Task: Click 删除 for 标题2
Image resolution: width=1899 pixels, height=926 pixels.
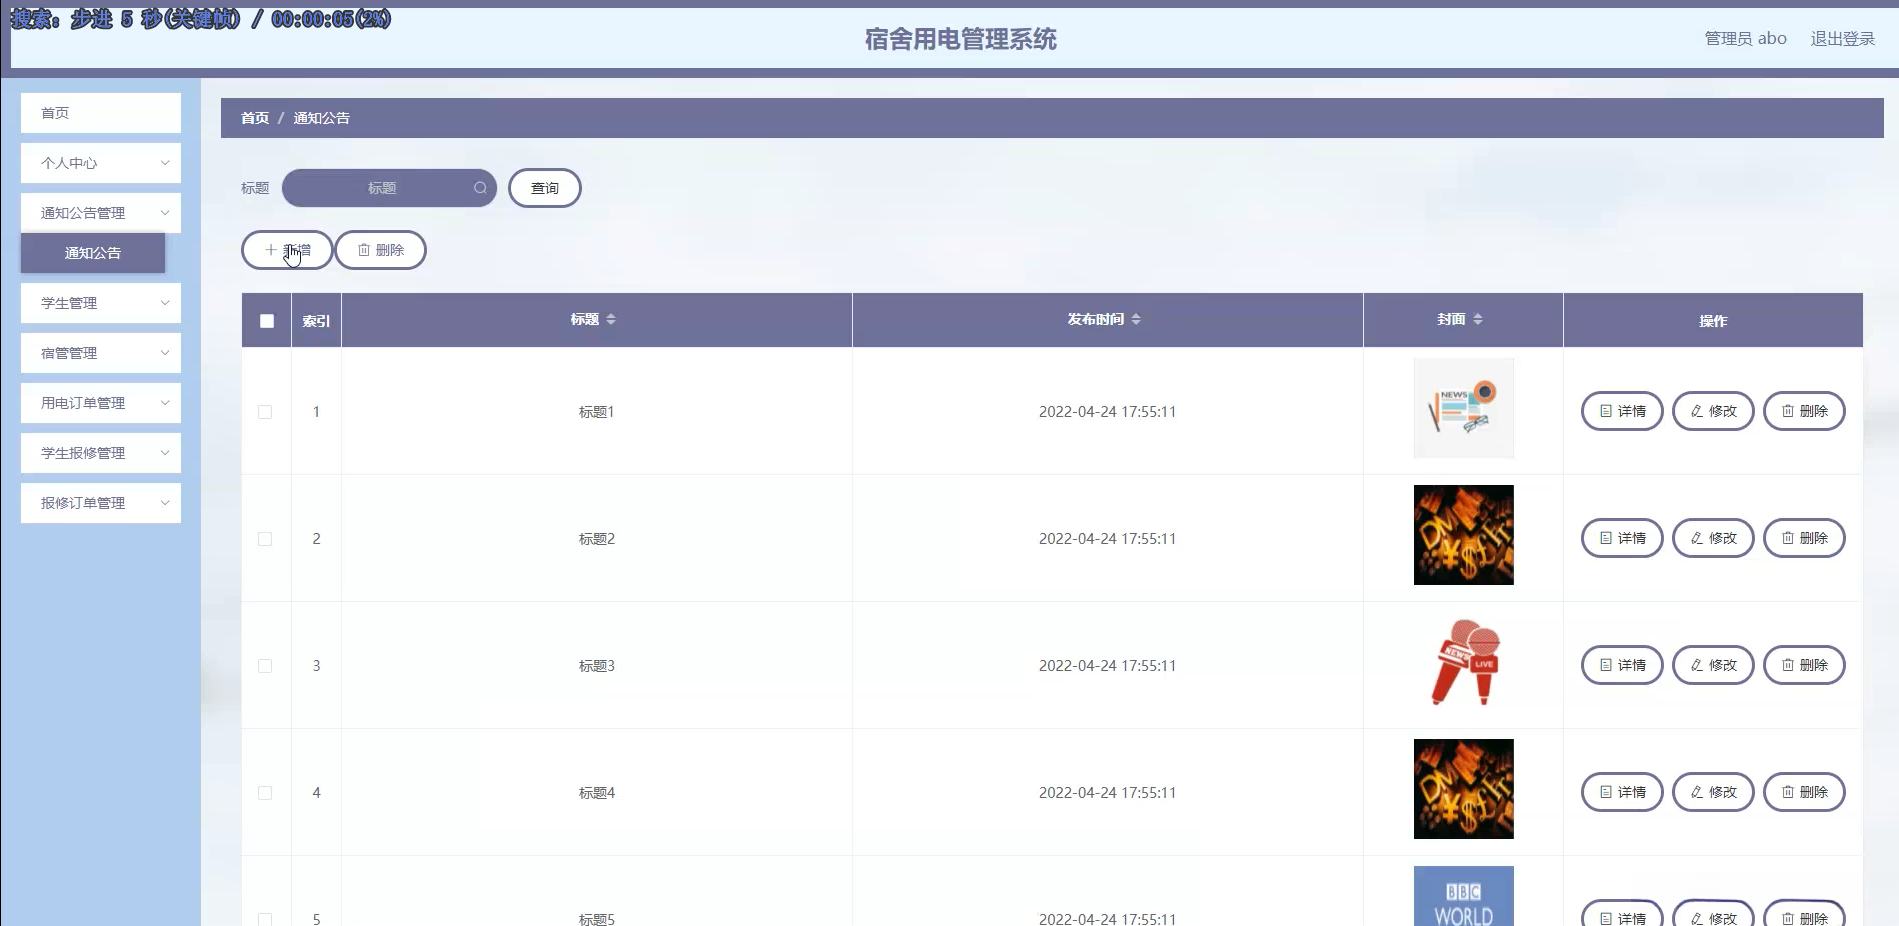Action: pyautogui.click(x=1804, y=538)
